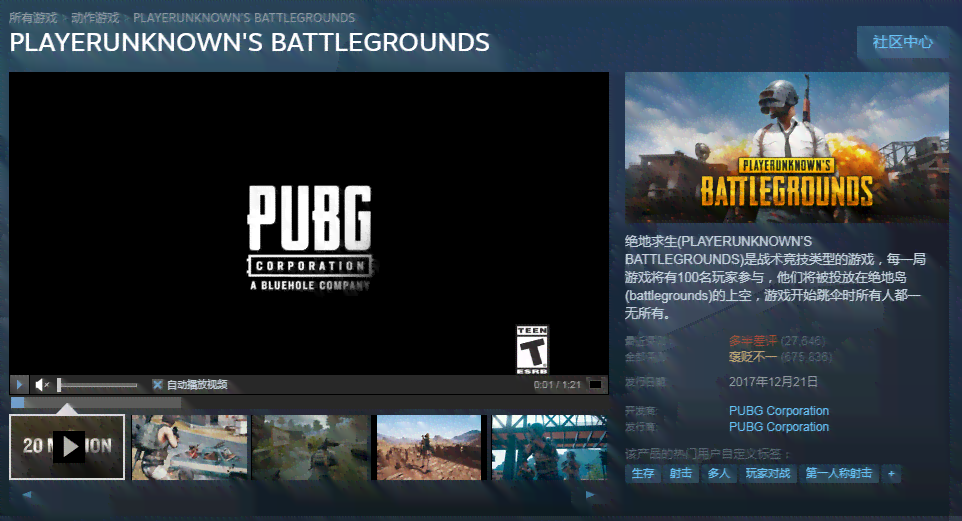Image resolution: width=962 pixels, height=521 pixels.
Task: Open the 社区中心 community hub
Action: coord(902,42)
